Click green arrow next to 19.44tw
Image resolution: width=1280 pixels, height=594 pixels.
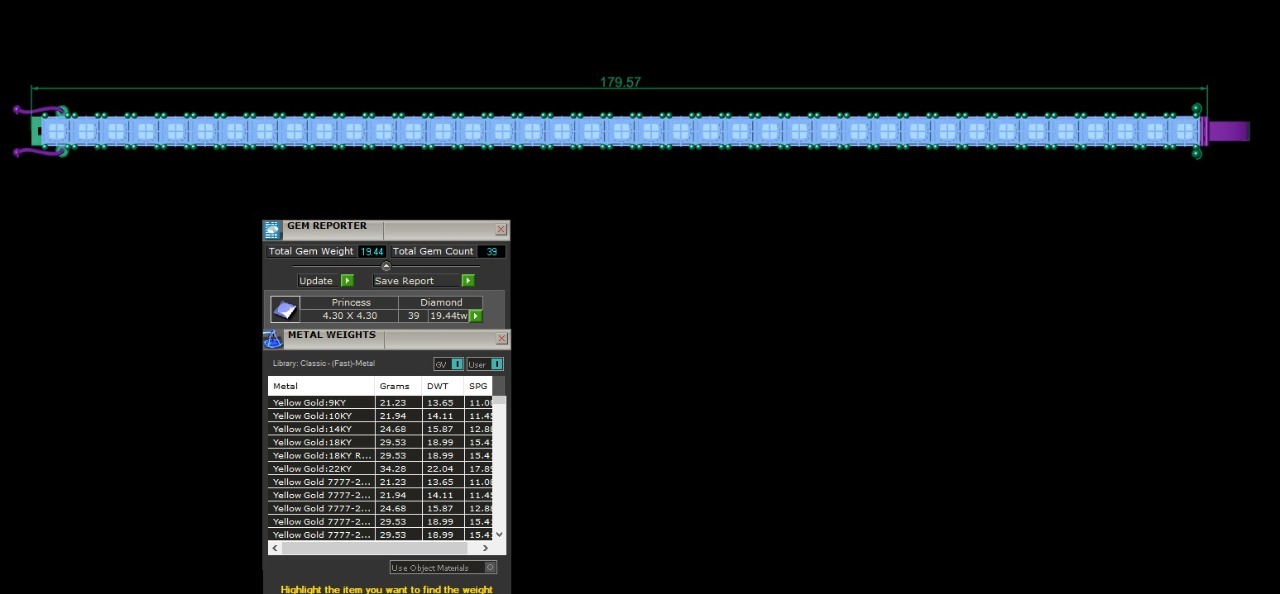click(476, 316)
